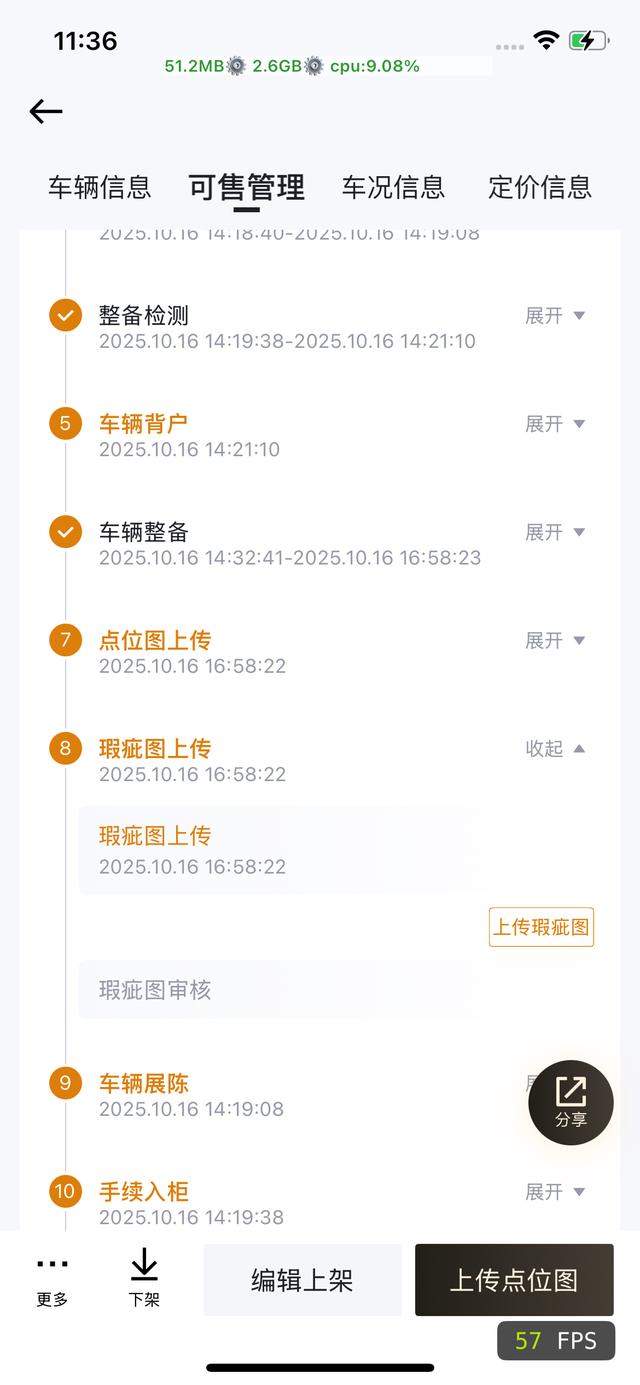Viewport: 640px width, 1385px height.
Task: Tap the 下架 download-arrow icon
Action: 144,1264
